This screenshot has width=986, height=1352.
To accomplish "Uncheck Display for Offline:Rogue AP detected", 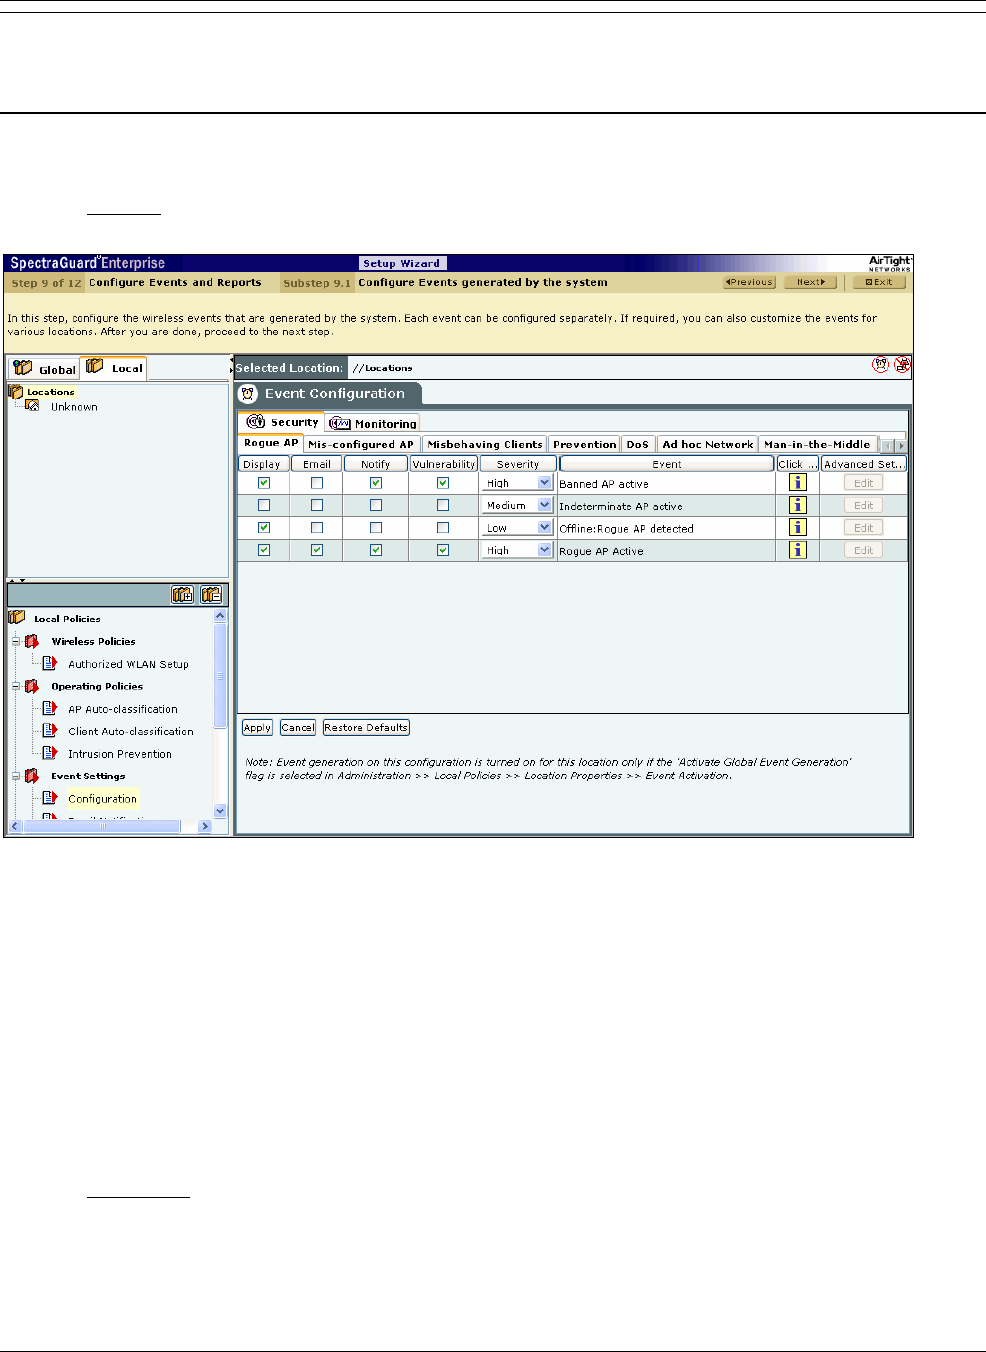I will [x=264, y=527].
